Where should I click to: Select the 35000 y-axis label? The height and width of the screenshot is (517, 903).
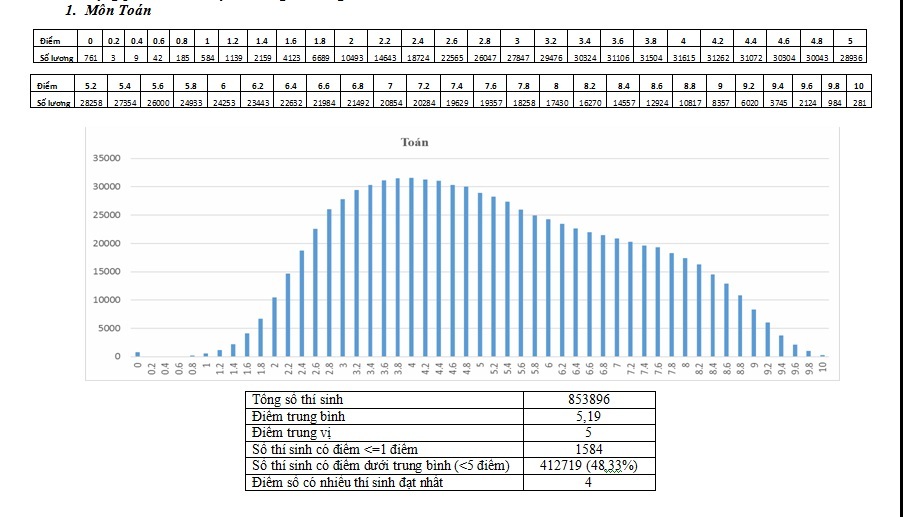click(105, 158)
